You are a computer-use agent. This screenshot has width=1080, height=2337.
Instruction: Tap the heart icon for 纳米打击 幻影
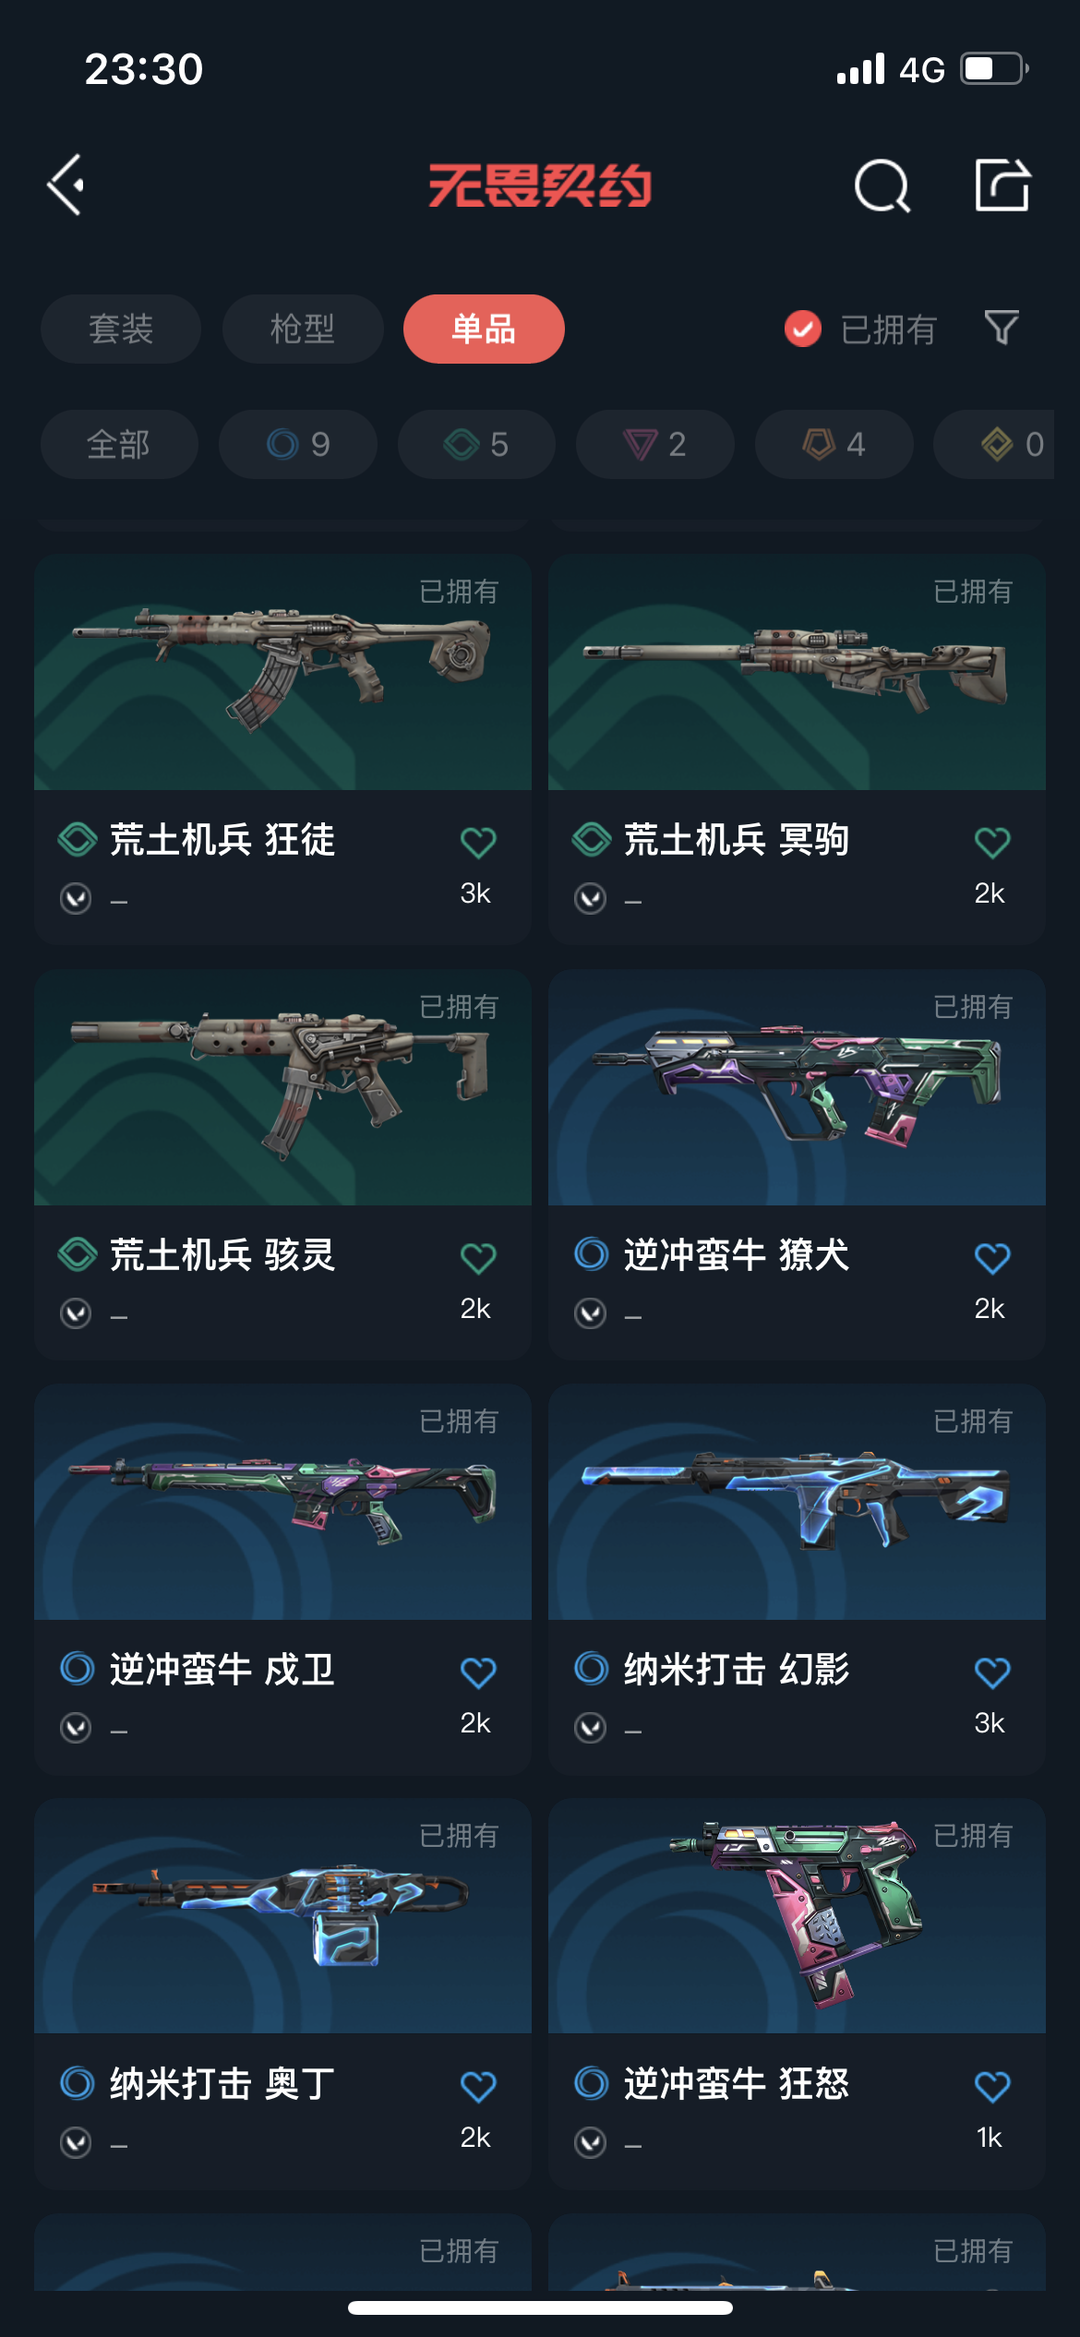pyautogui.click(x=992, y=1672)
